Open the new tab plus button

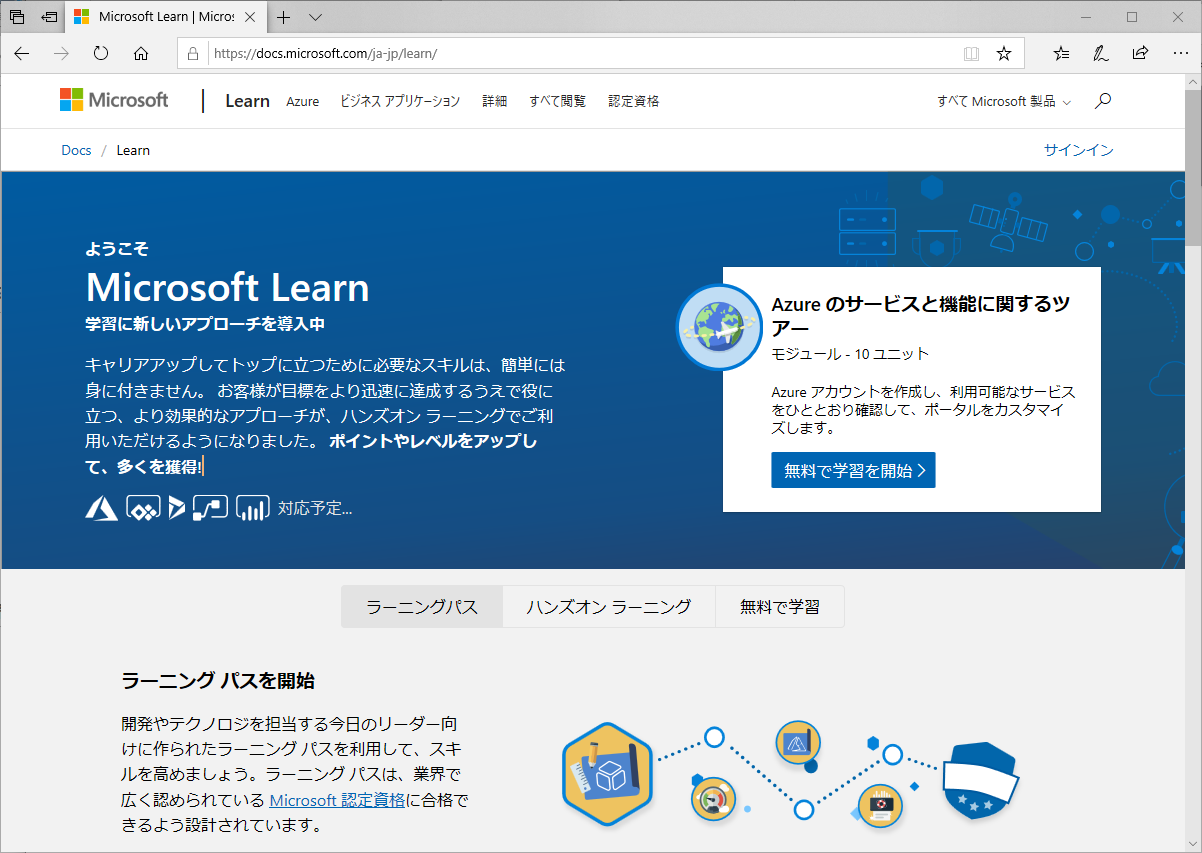coord(284,17)
